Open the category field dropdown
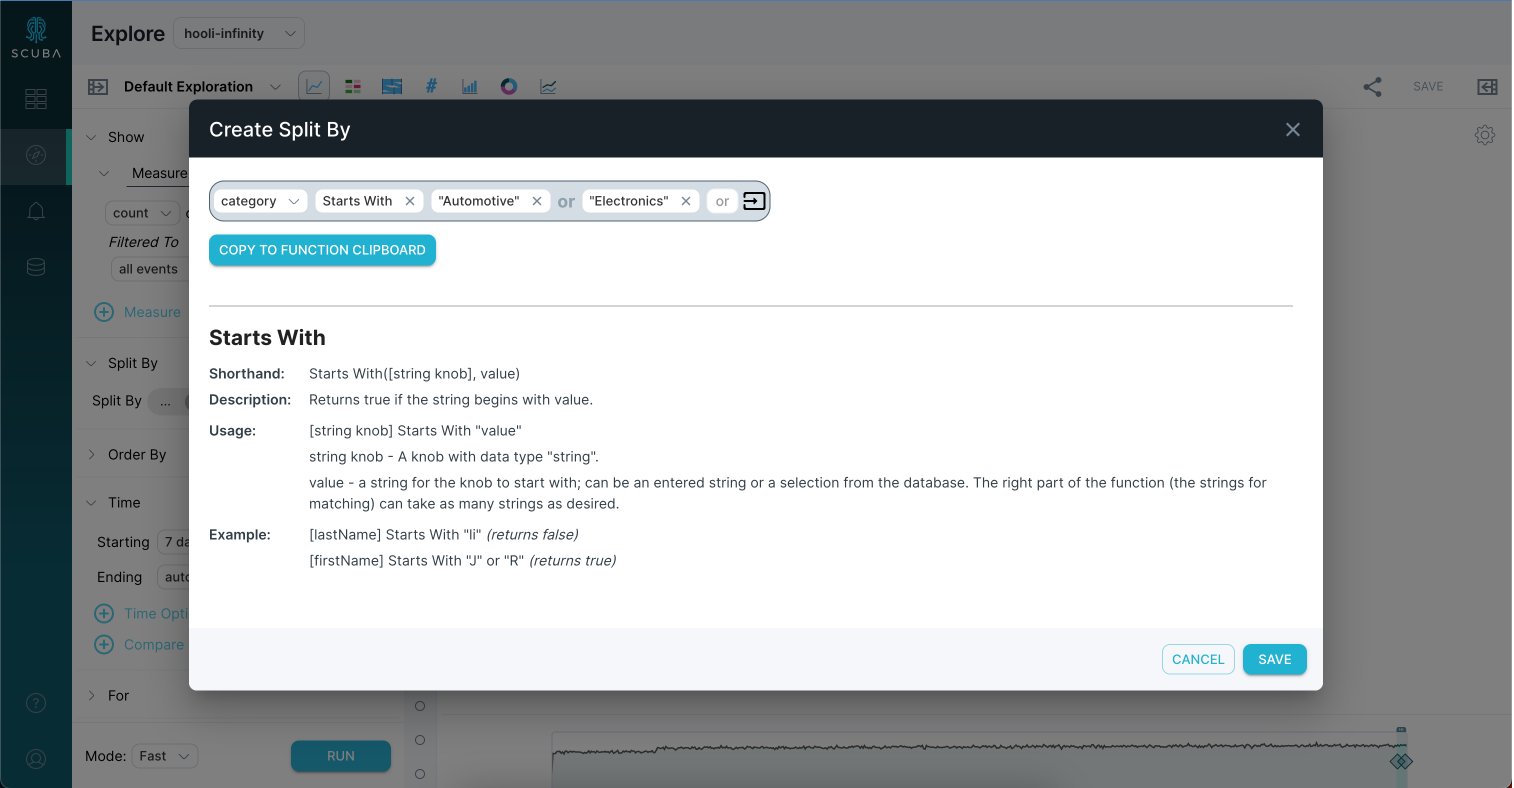1514x788 pixels. [x=261, y=201]
